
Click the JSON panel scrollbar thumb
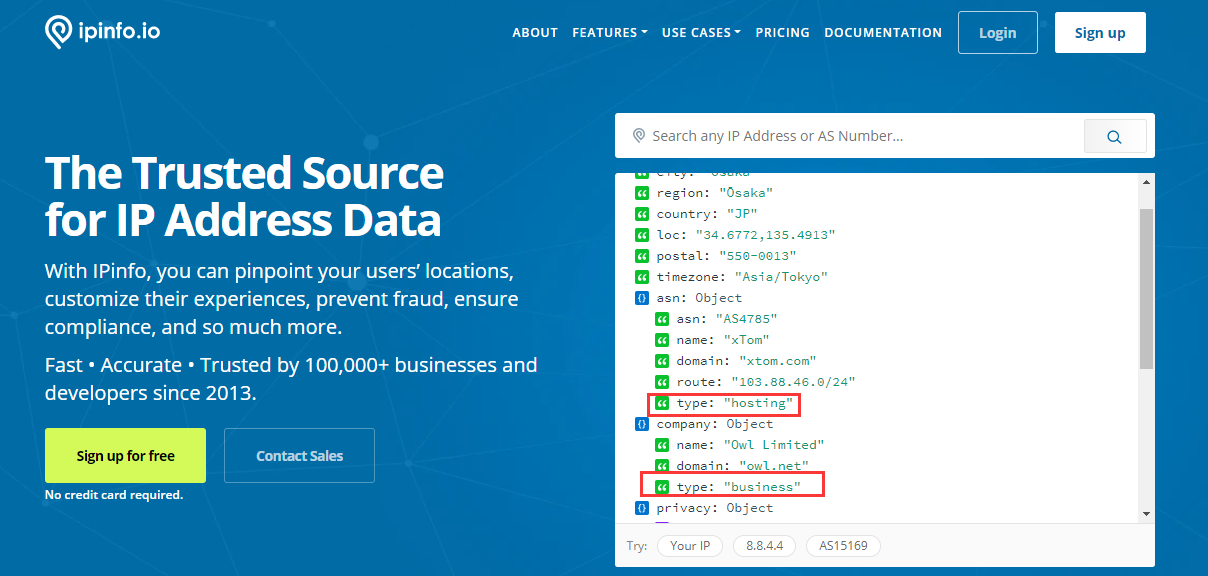[1146, 290]
